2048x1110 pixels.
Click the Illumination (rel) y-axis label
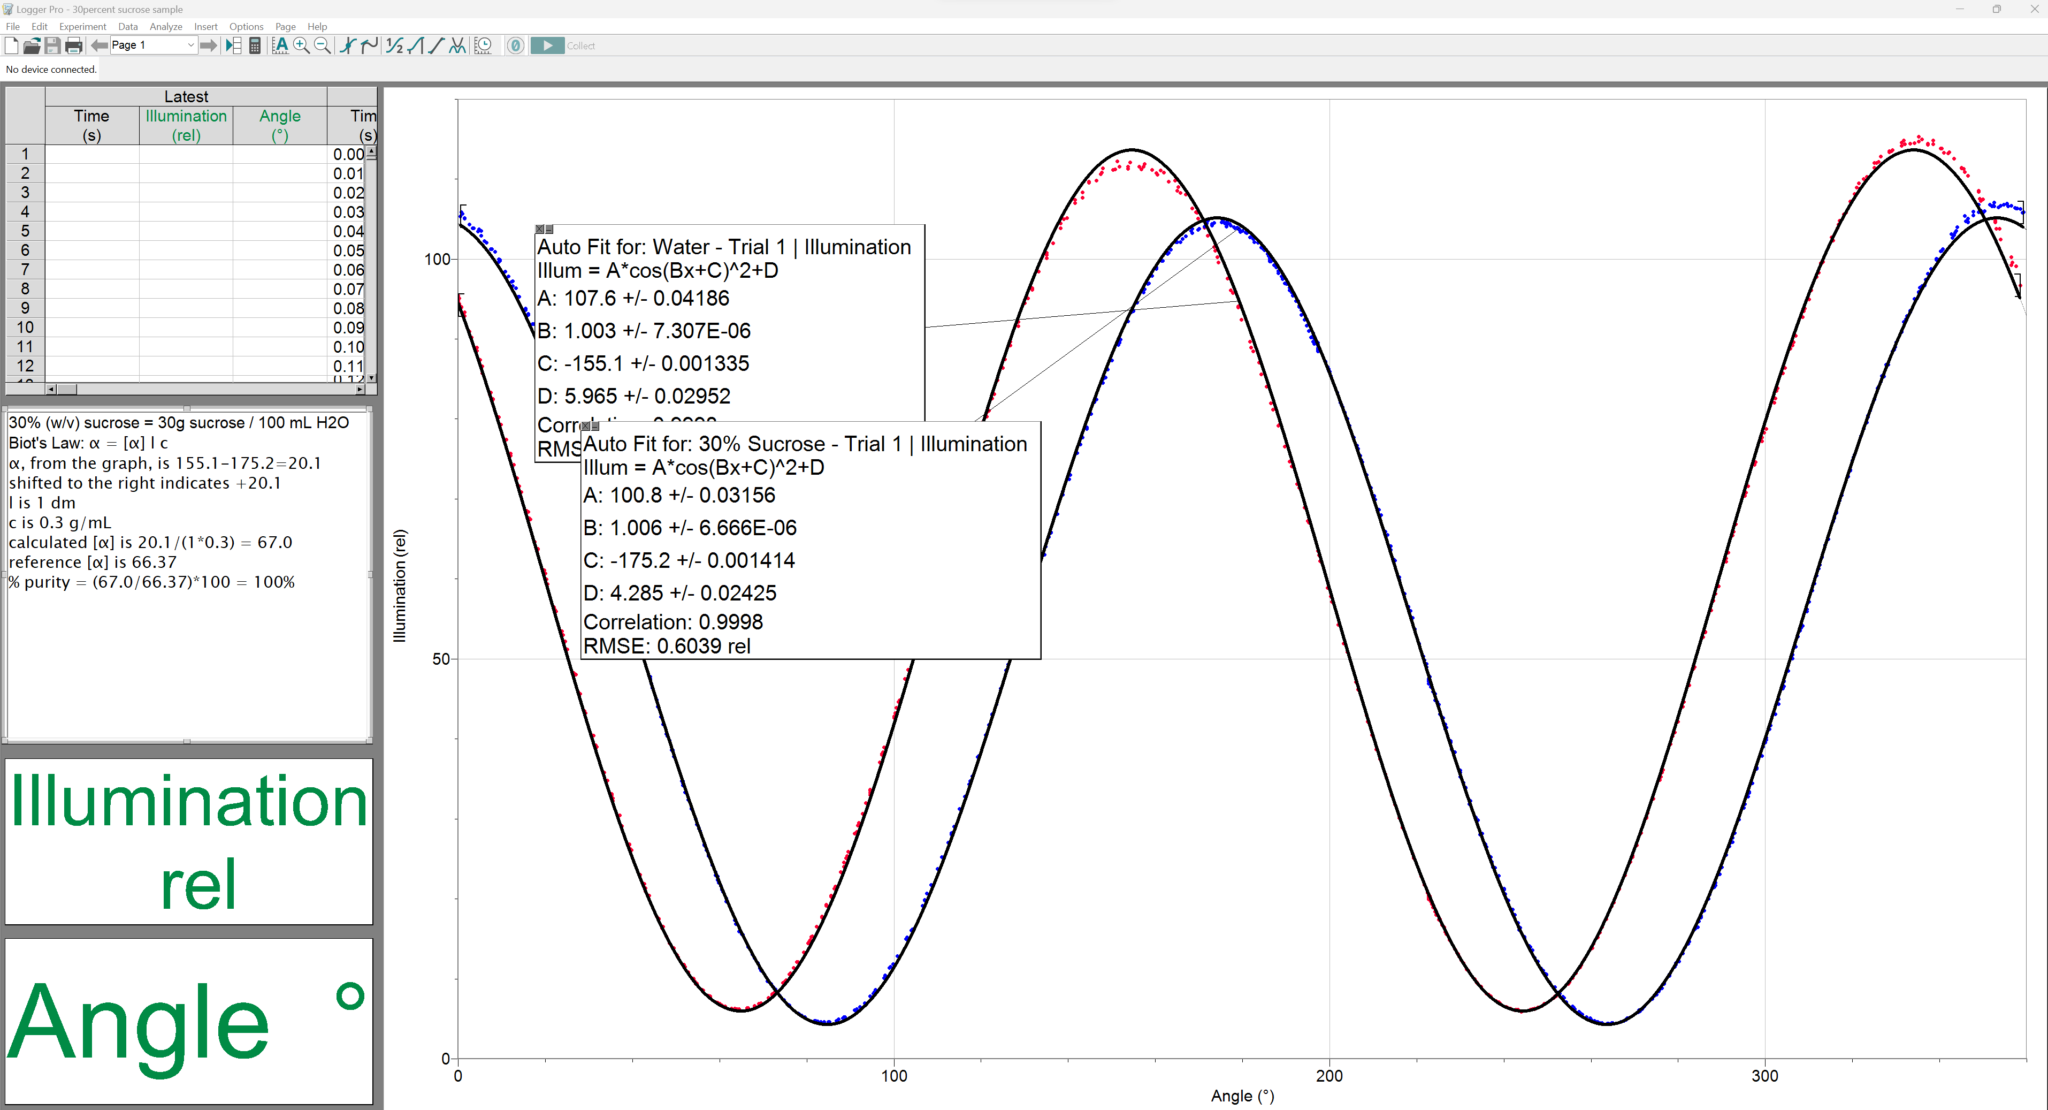400,586
